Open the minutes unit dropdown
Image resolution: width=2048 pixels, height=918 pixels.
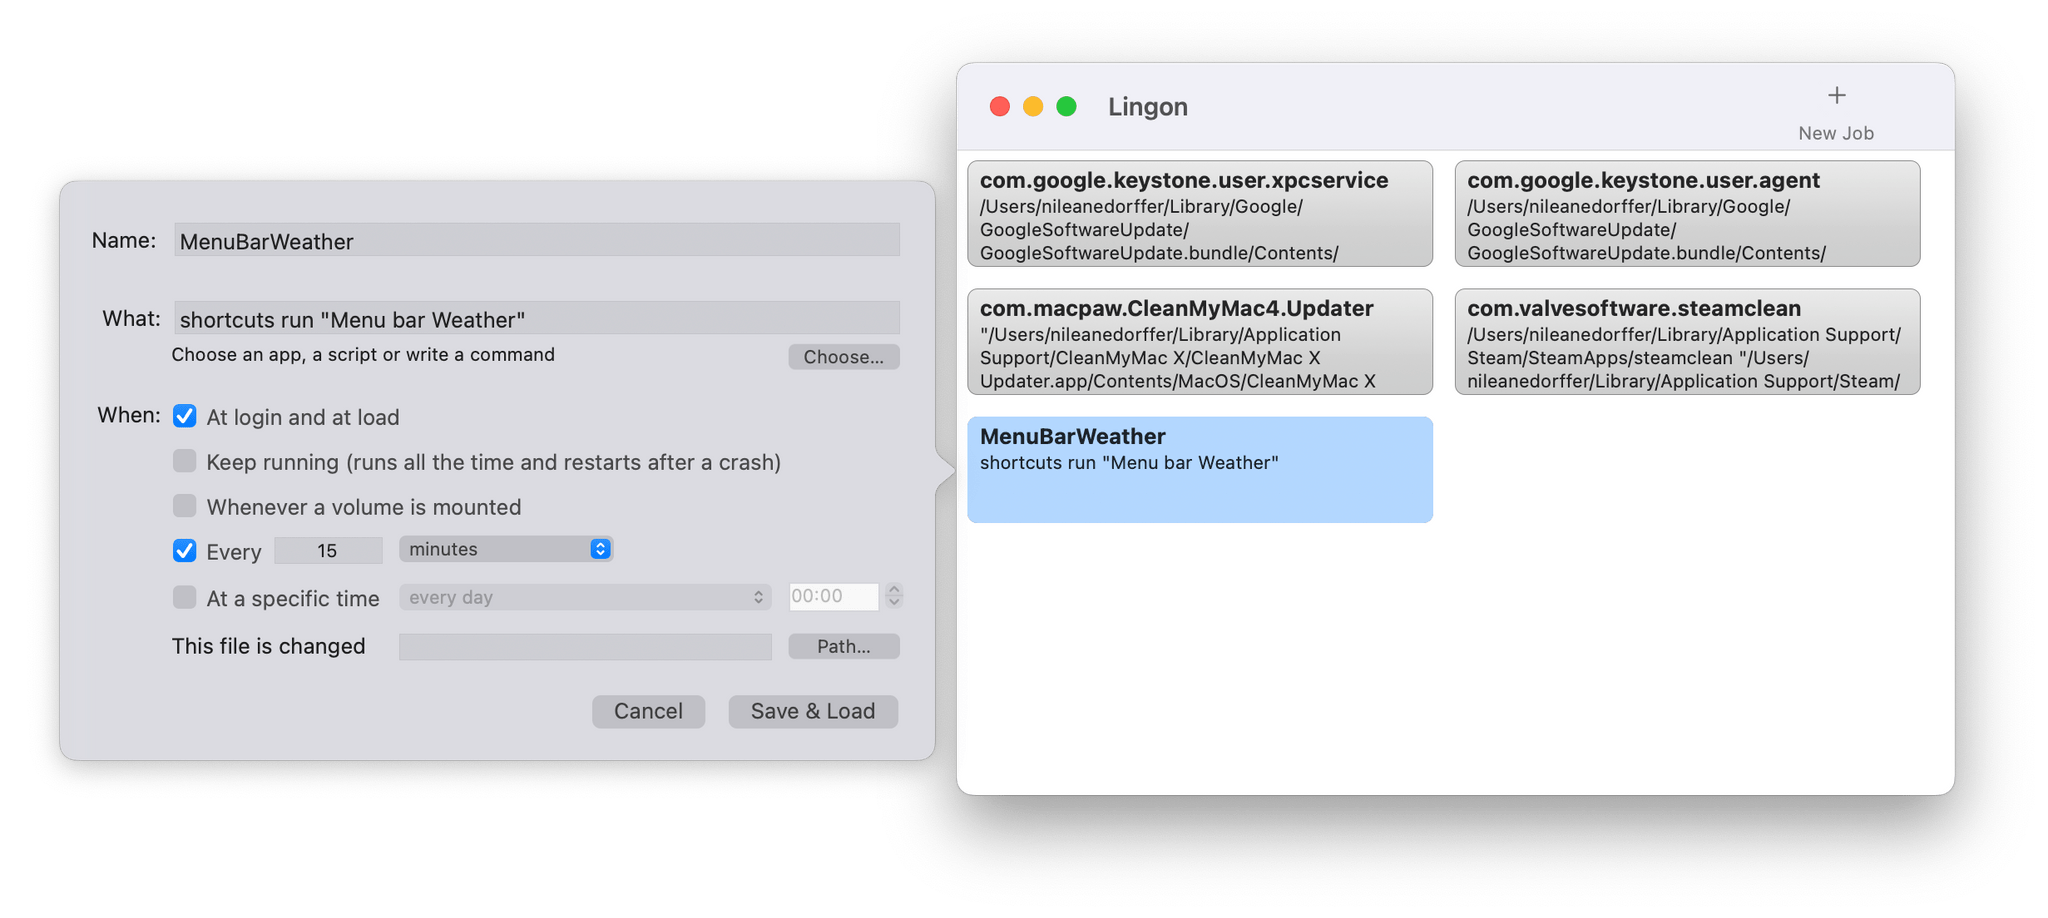pos(506,549)
